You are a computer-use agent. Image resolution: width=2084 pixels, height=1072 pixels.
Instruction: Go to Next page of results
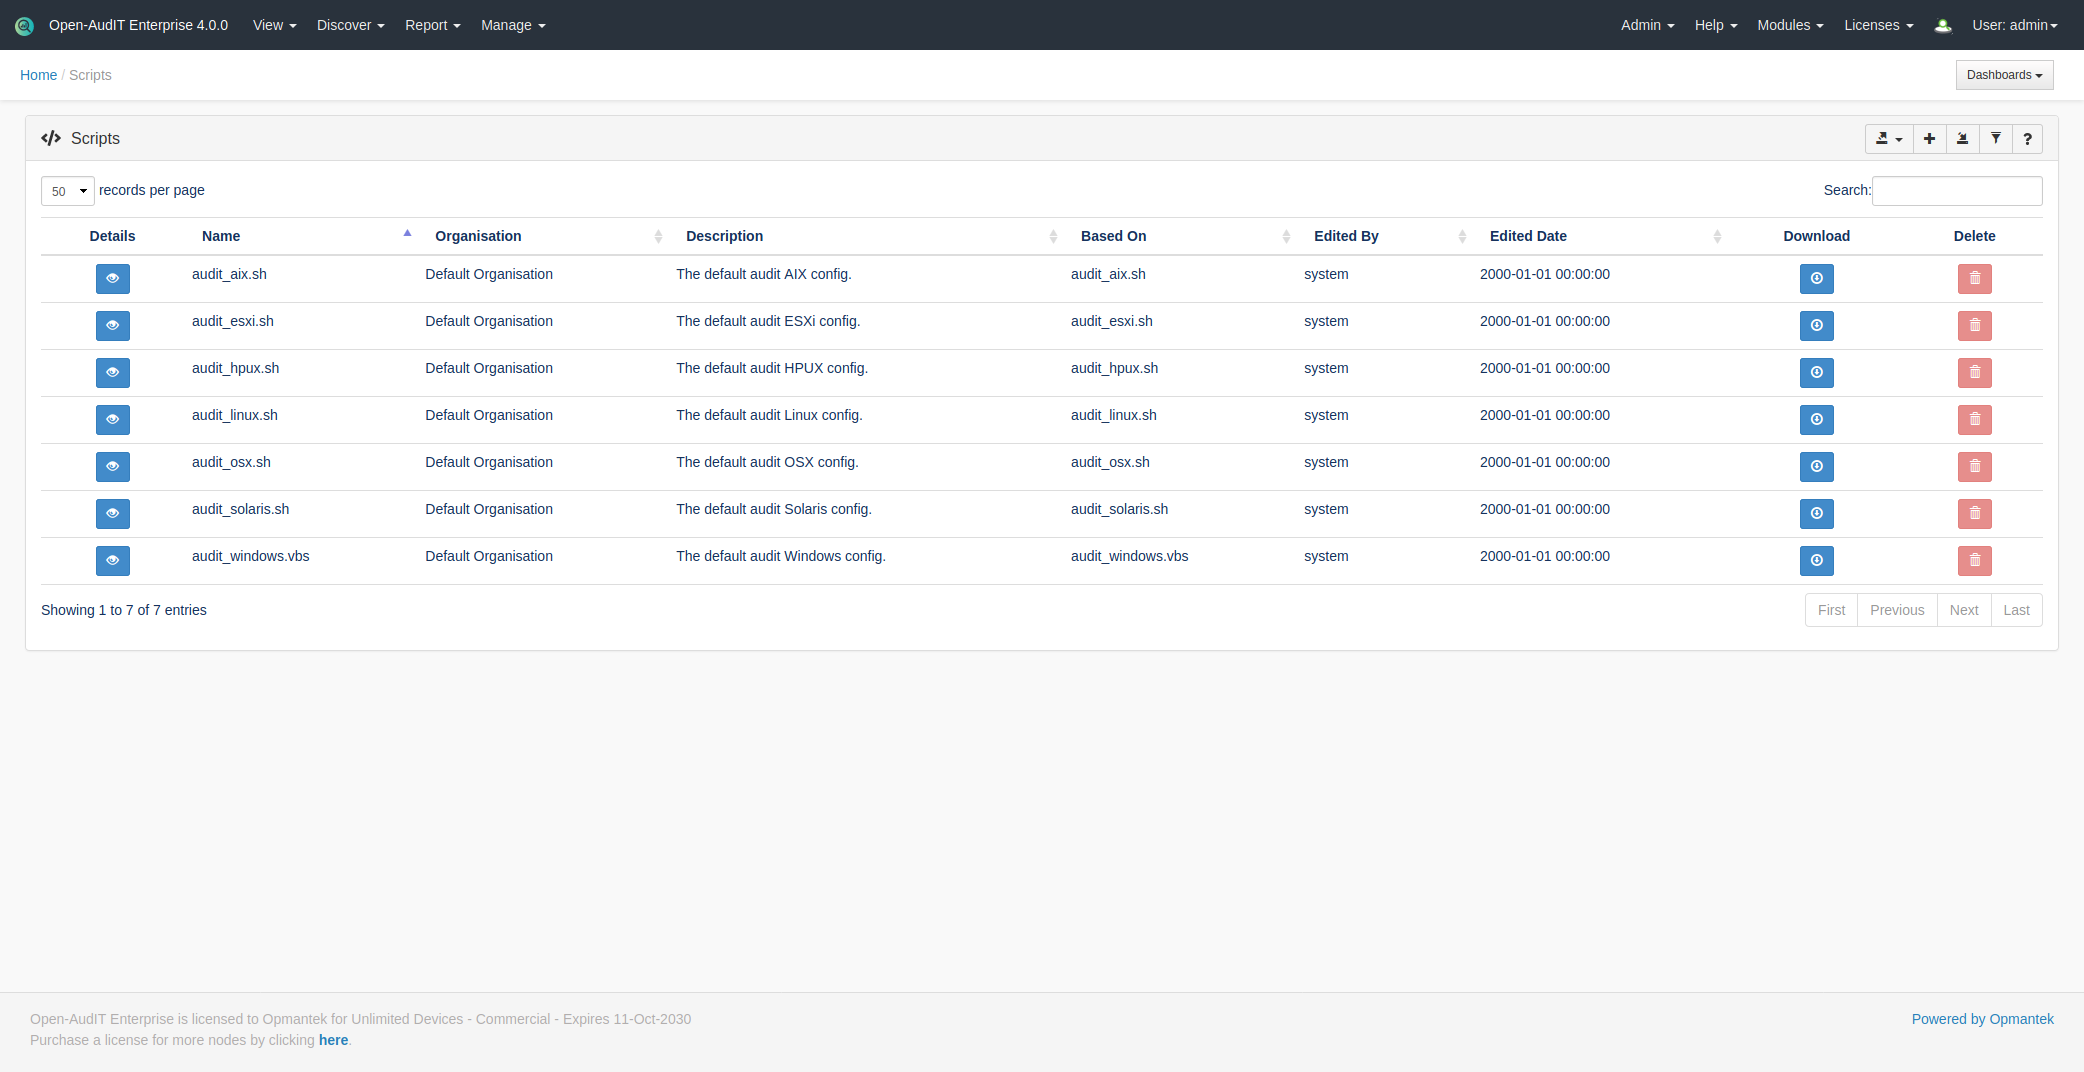click(1963, 610)
